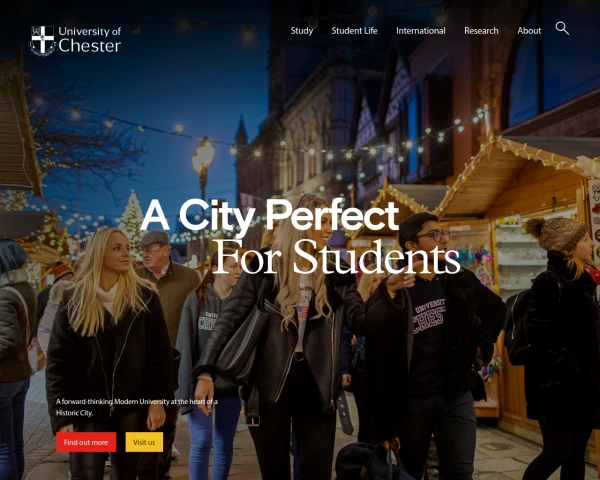Open the search magnifier icon
The width and height of the screenshot is (600, 480).
click(x=562, y=28)
